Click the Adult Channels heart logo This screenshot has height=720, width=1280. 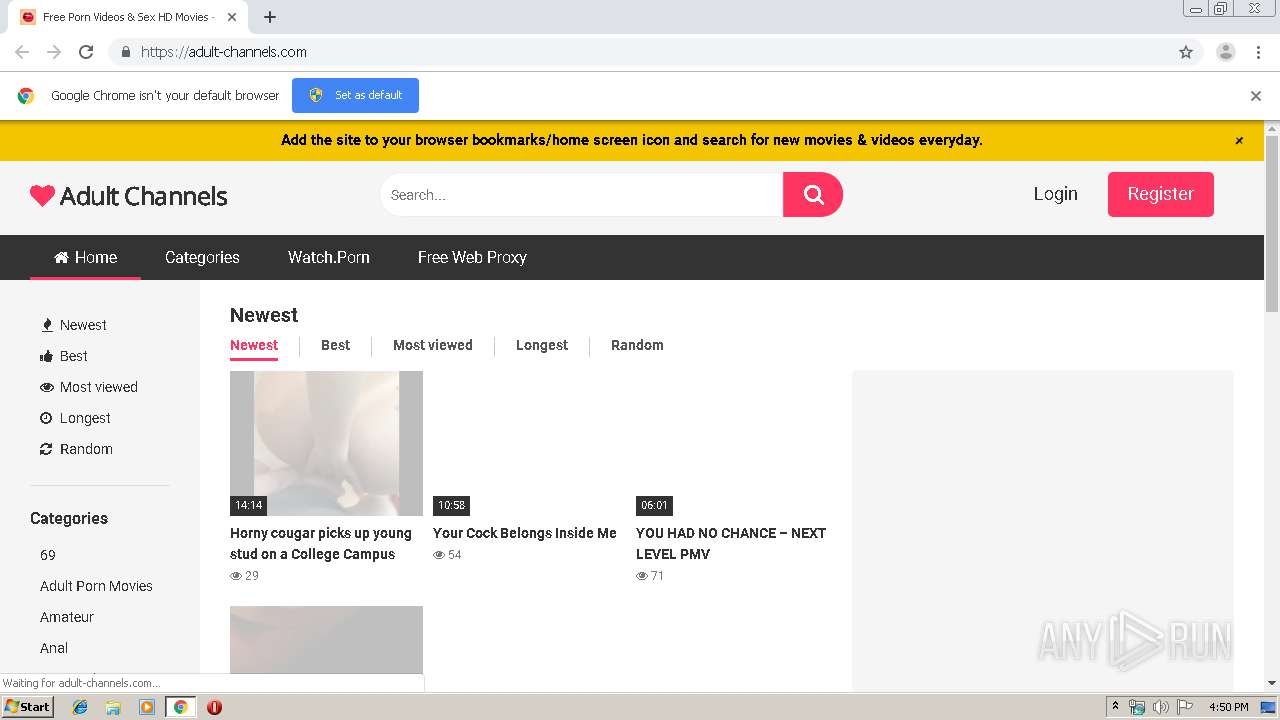point(129,196)
